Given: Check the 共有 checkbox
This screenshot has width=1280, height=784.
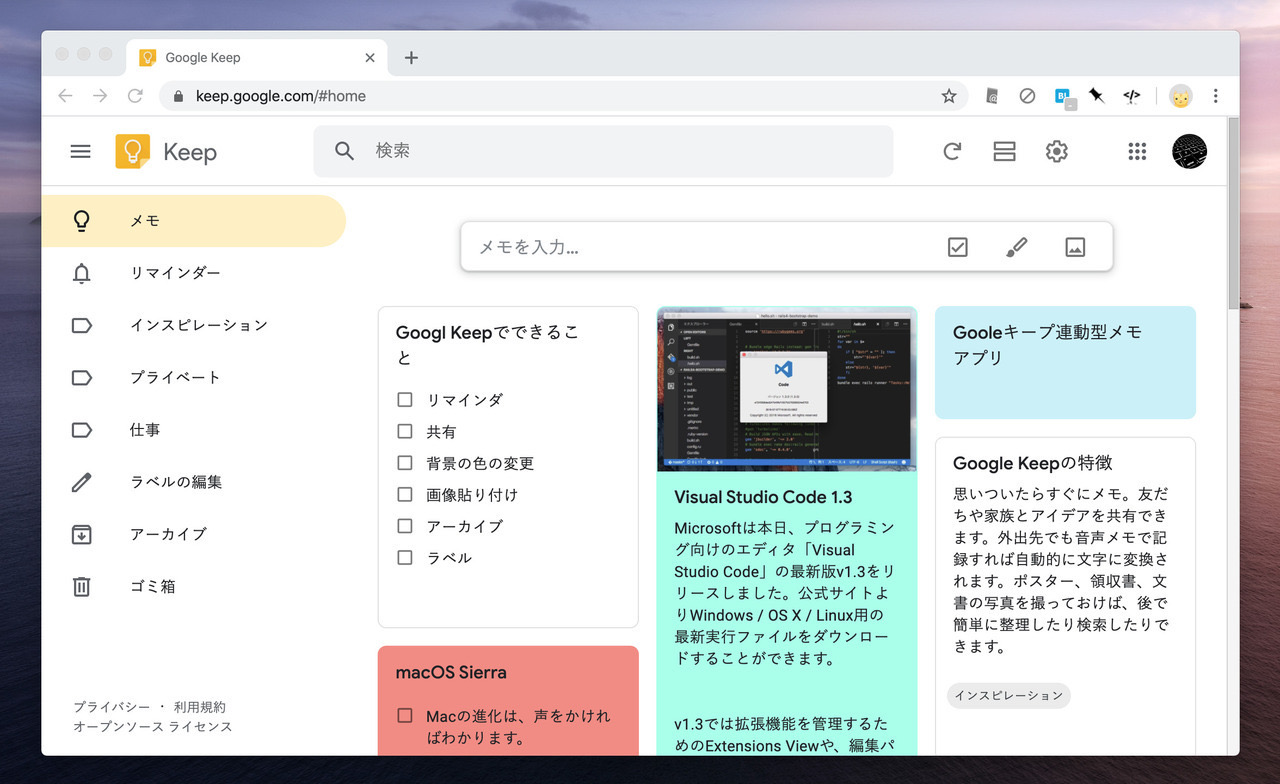Looking at the screenshot, I should click(405, 431).
